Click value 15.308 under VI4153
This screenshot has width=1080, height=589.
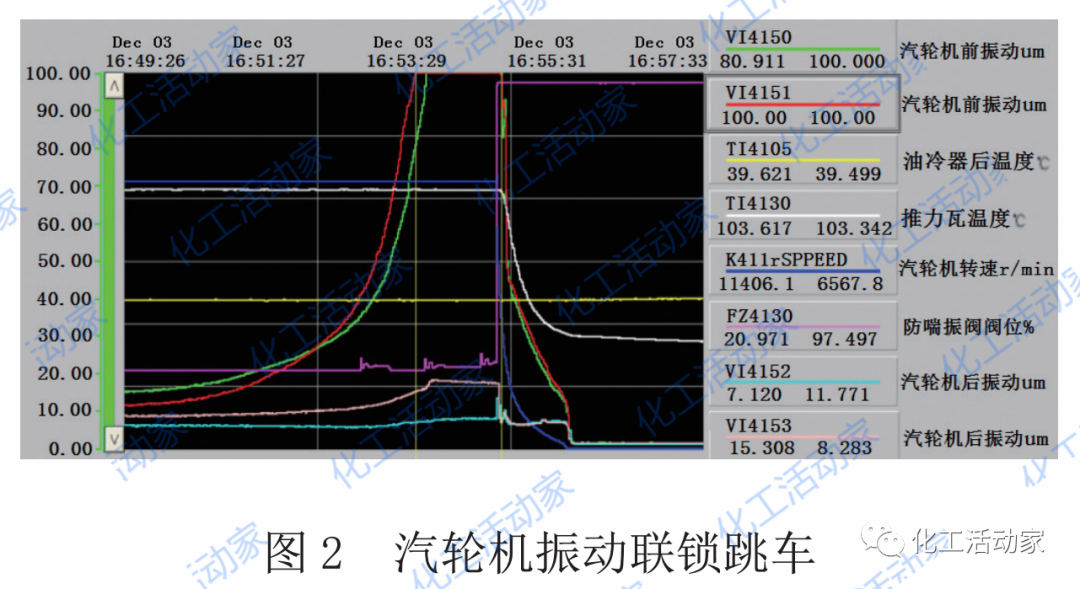pos(762,448)
